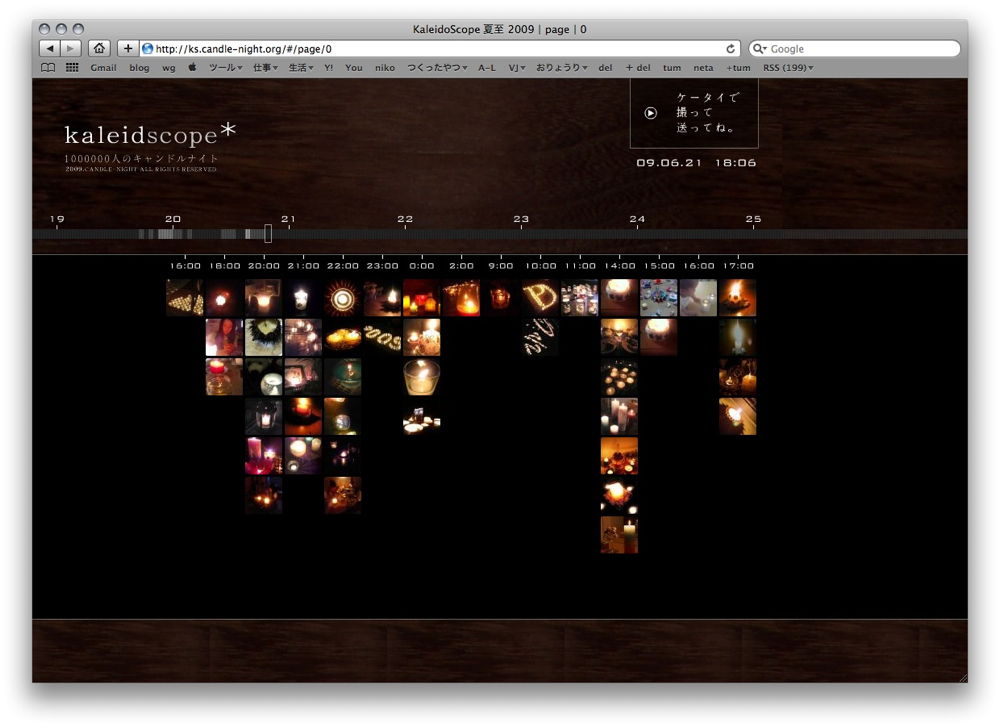This screenshot has height=727, width=1000.
Task: Open the + del bookmark
Action: tap(638, 68)
